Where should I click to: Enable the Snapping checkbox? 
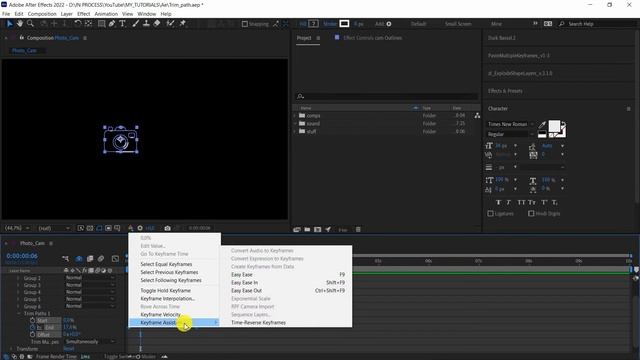(x=244, y=24)
